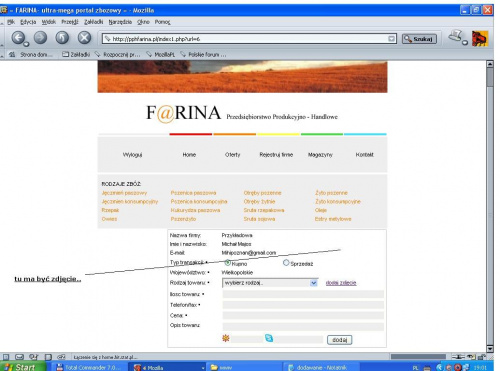Viewport: 500px width, 371px height.
Task: Select the Kupno radio button
Action: pos(228,263)
